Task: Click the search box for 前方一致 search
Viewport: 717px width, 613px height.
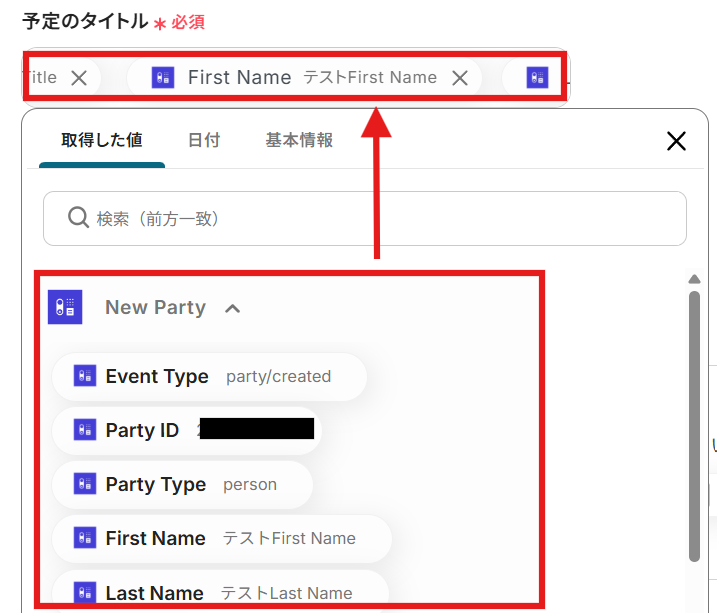Action: 380,218
